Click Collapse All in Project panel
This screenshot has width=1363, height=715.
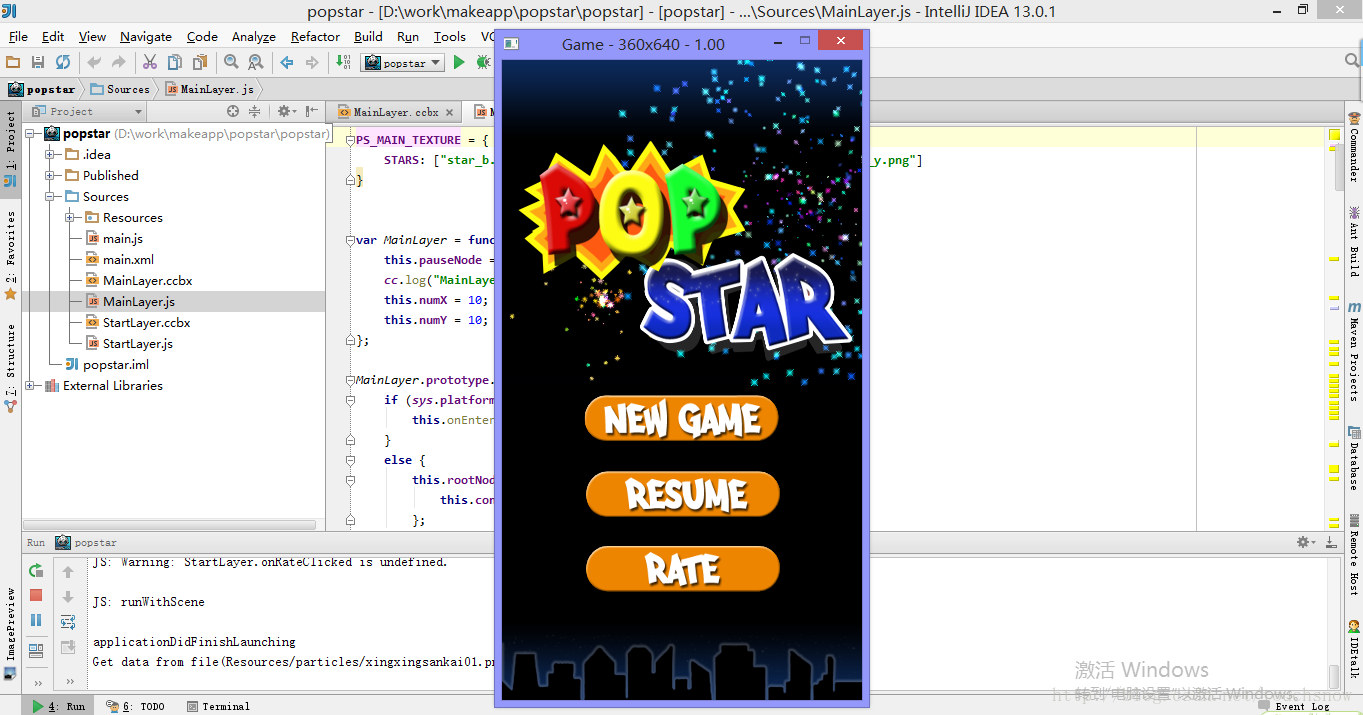(254, 111)
